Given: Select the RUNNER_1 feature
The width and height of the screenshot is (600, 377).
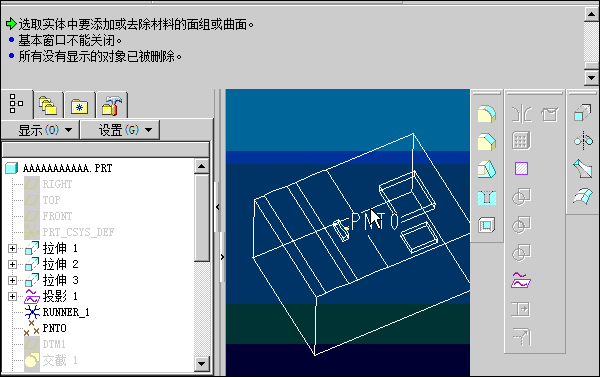Looking at the screenshot, I should [x=66, y=312].
